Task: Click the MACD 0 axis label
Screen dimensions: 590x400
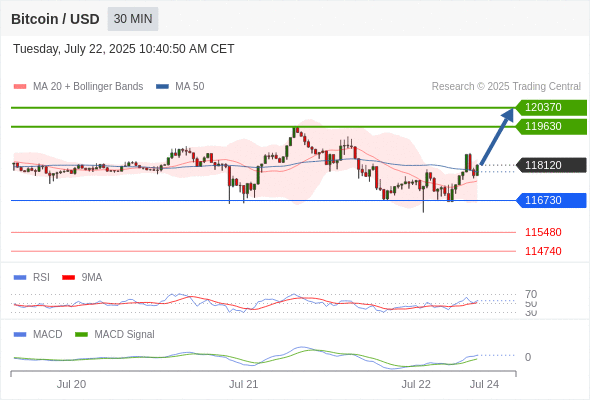Action: coord(528,357)
